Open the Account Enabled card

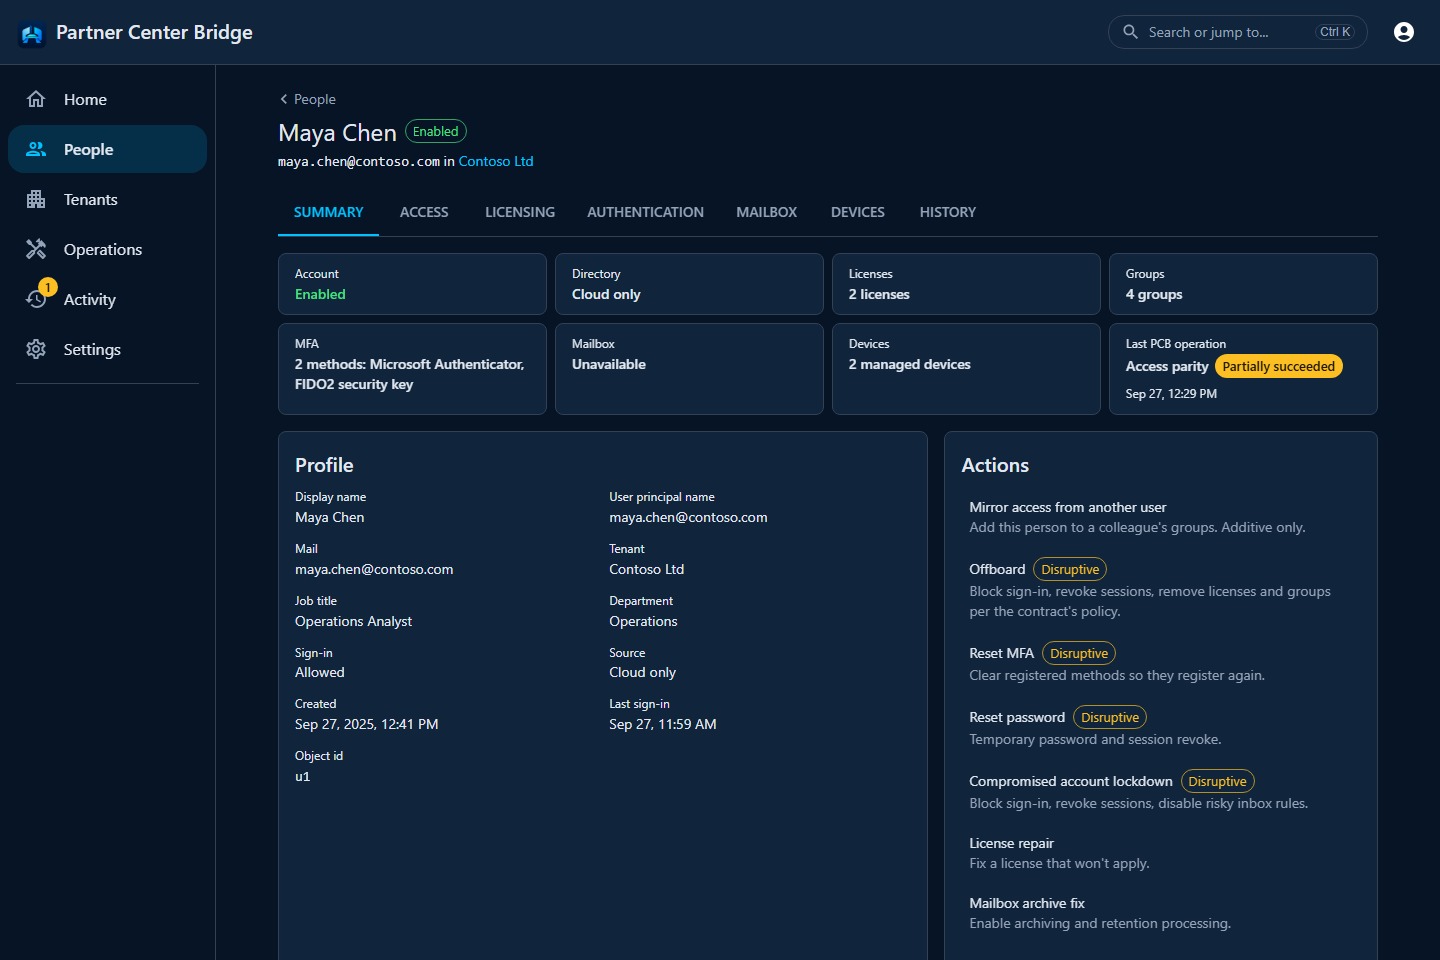coord(412,284)
